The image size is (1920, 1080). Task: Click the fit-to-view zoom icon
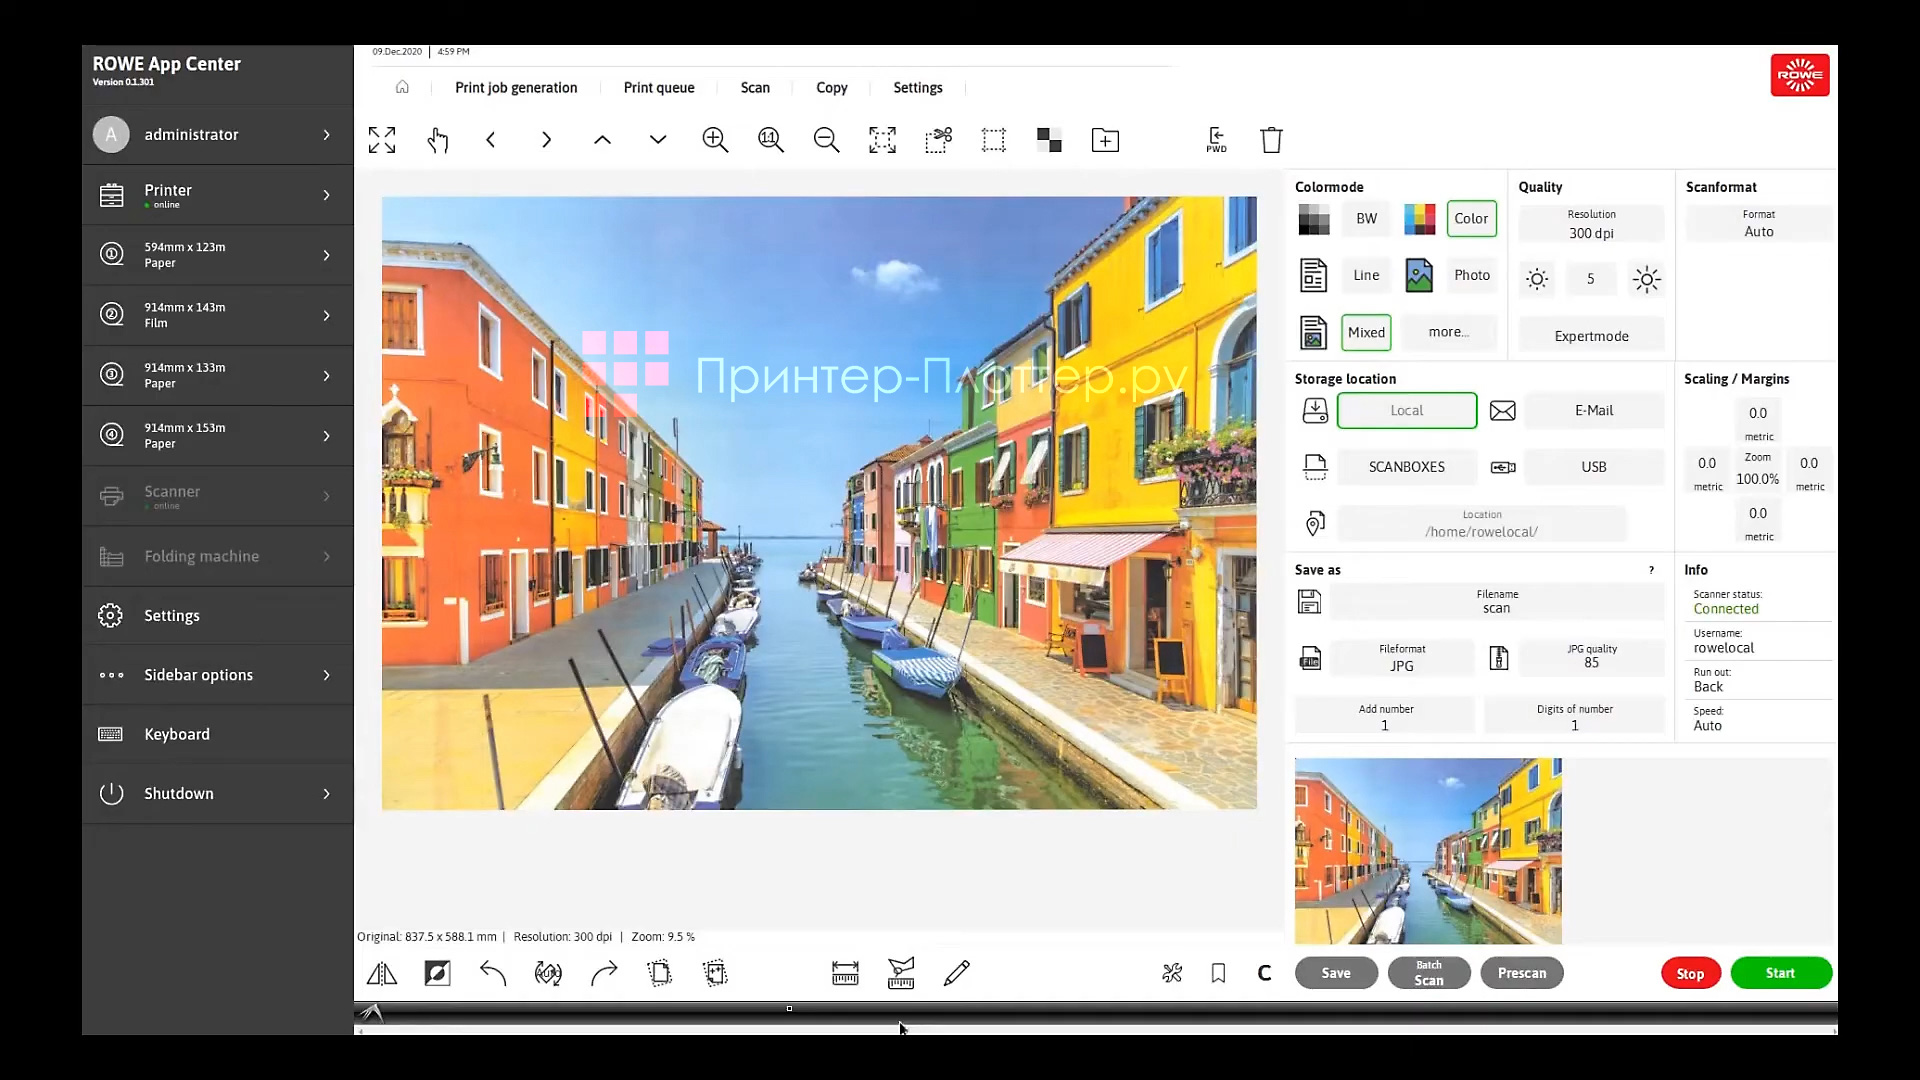(883, 139)
